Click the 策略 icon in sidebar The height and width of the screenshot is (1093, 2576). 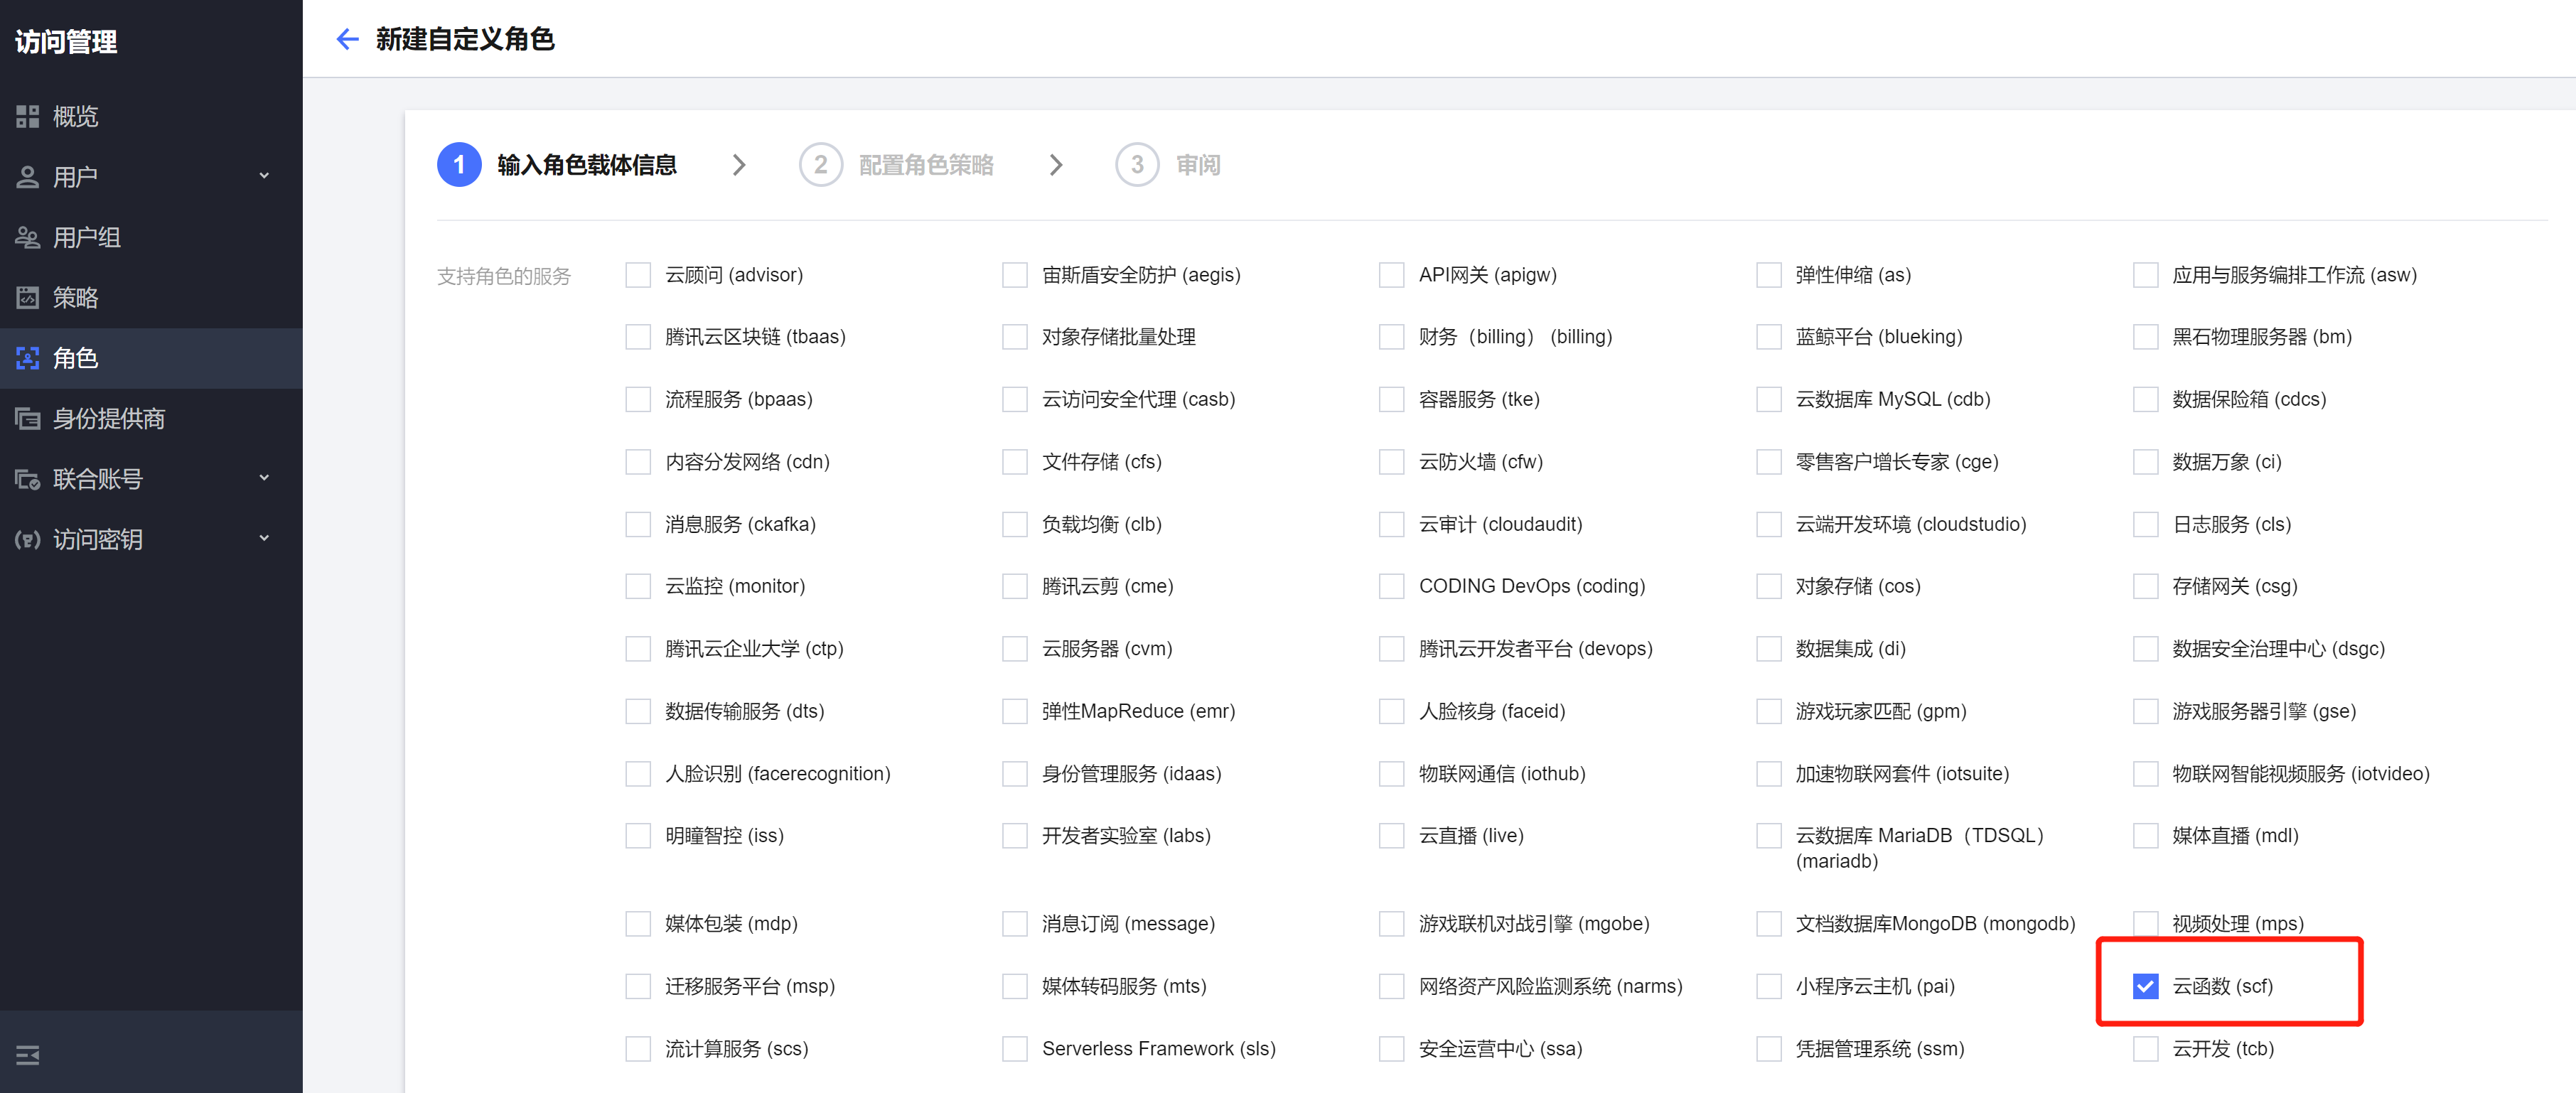click(x=27, y=298)
